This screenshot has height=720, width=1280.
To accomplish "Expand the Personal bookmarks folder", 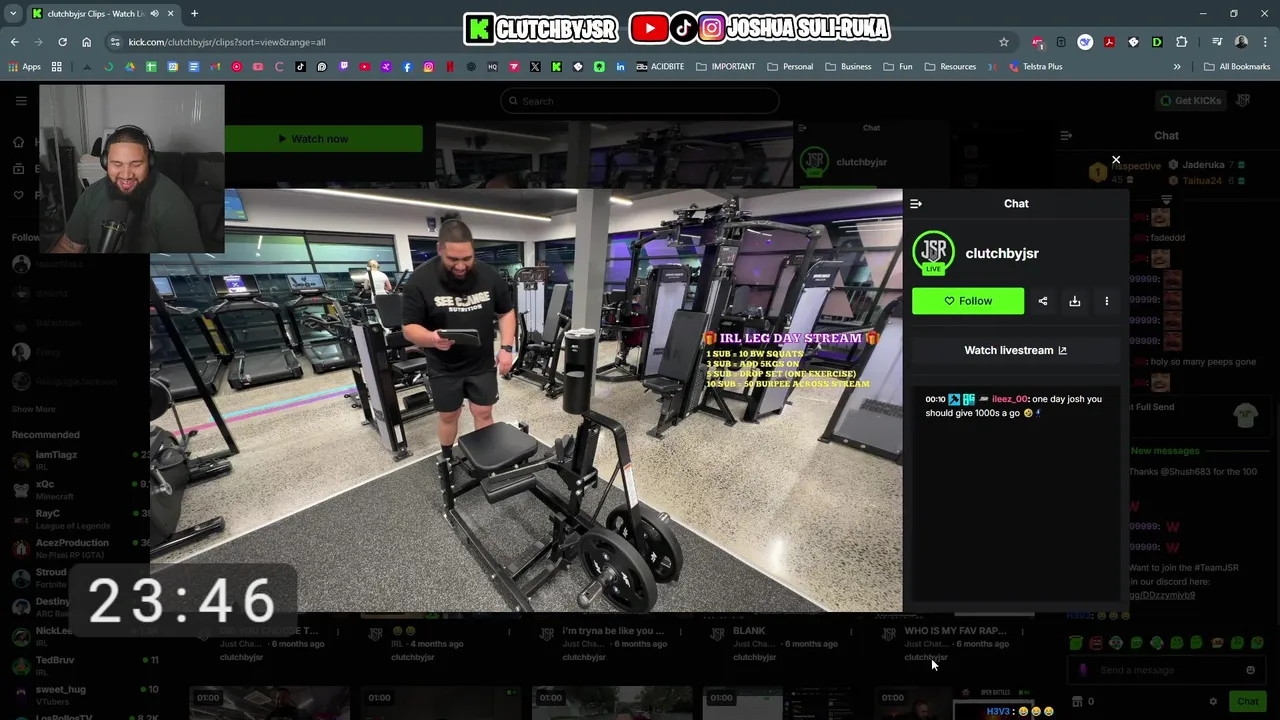I will tap(790, 67).
